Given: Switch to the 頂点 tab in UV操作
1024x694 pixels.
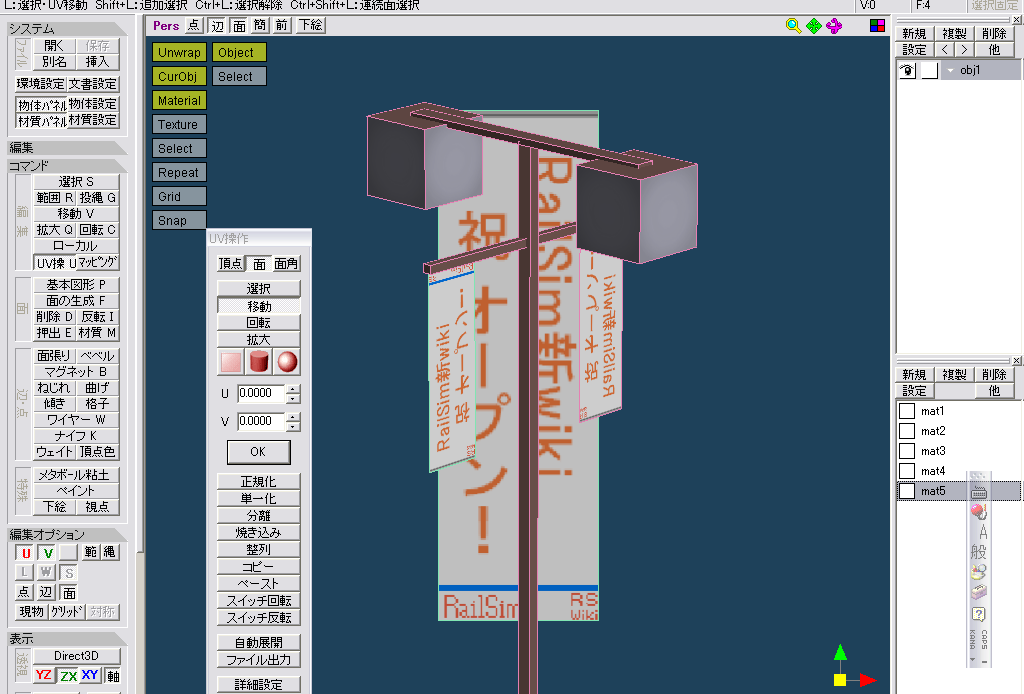Looking at the screenshot, I should tap(231, 264).
